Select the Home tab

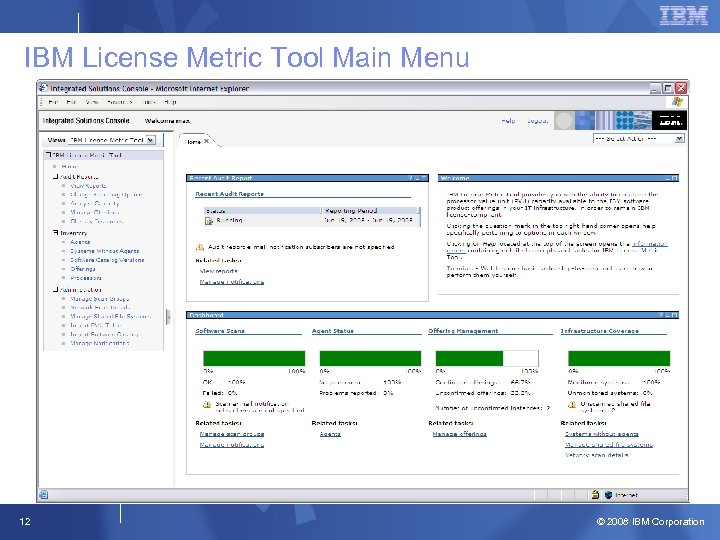click(193, 142)
